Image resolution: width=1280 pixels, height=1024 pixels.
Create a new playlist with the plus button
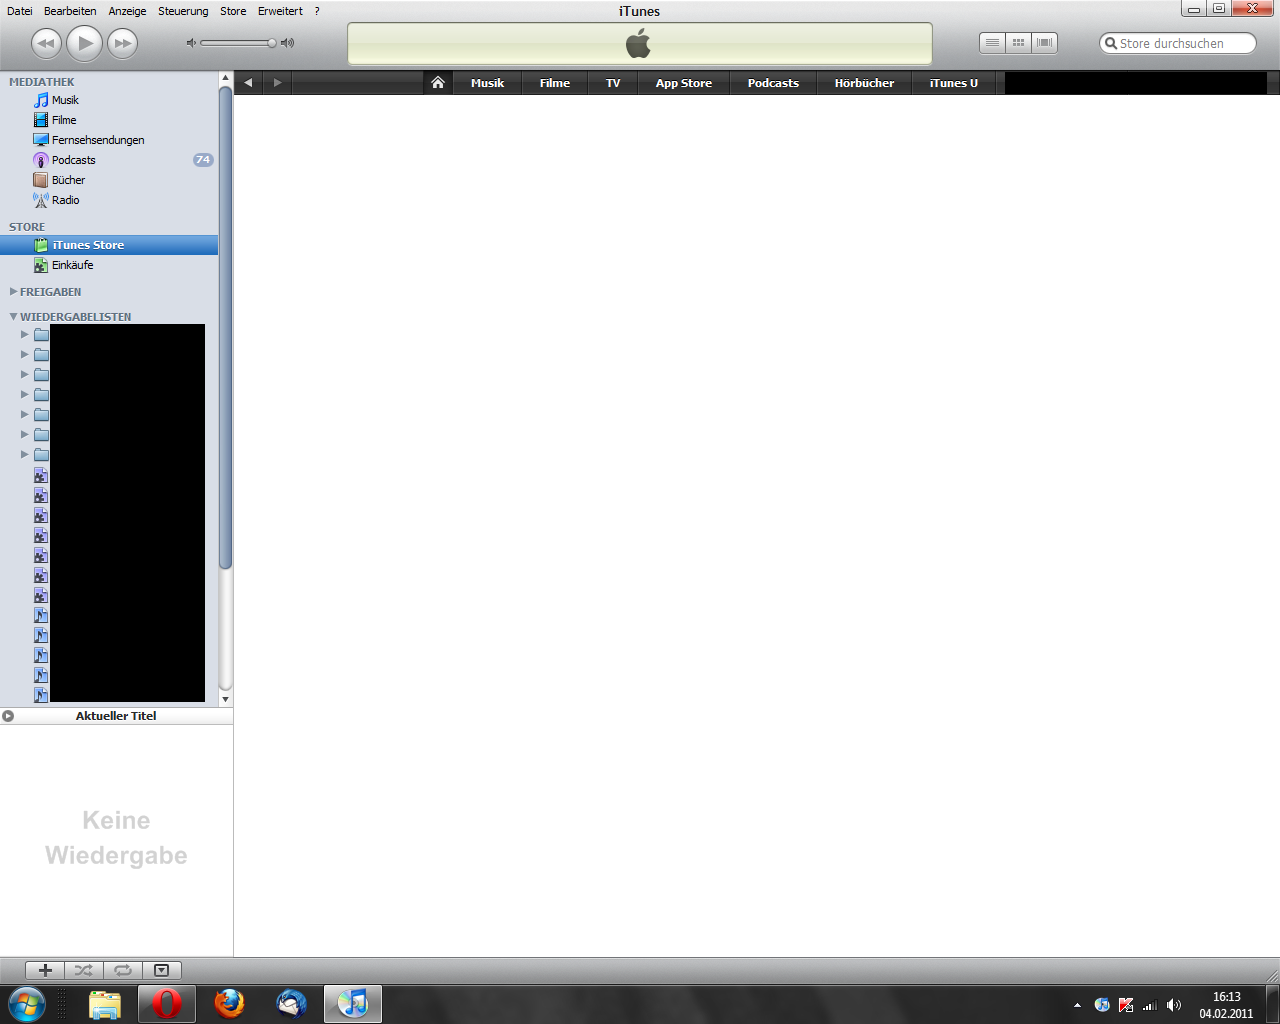pos(45,970)
